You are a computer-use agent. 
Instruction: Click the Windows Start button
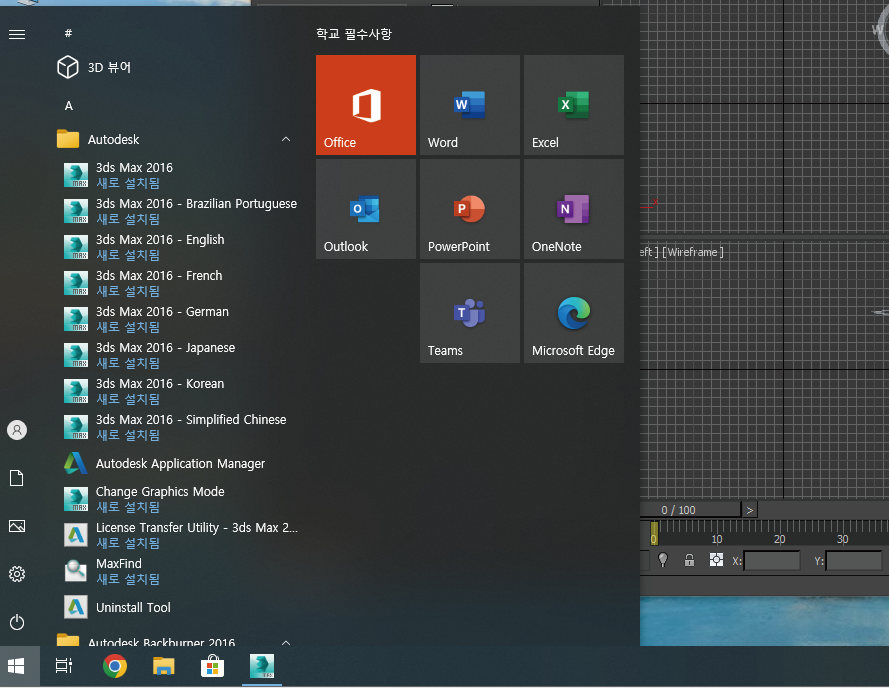pyautogui.click(x=16, y=666)
